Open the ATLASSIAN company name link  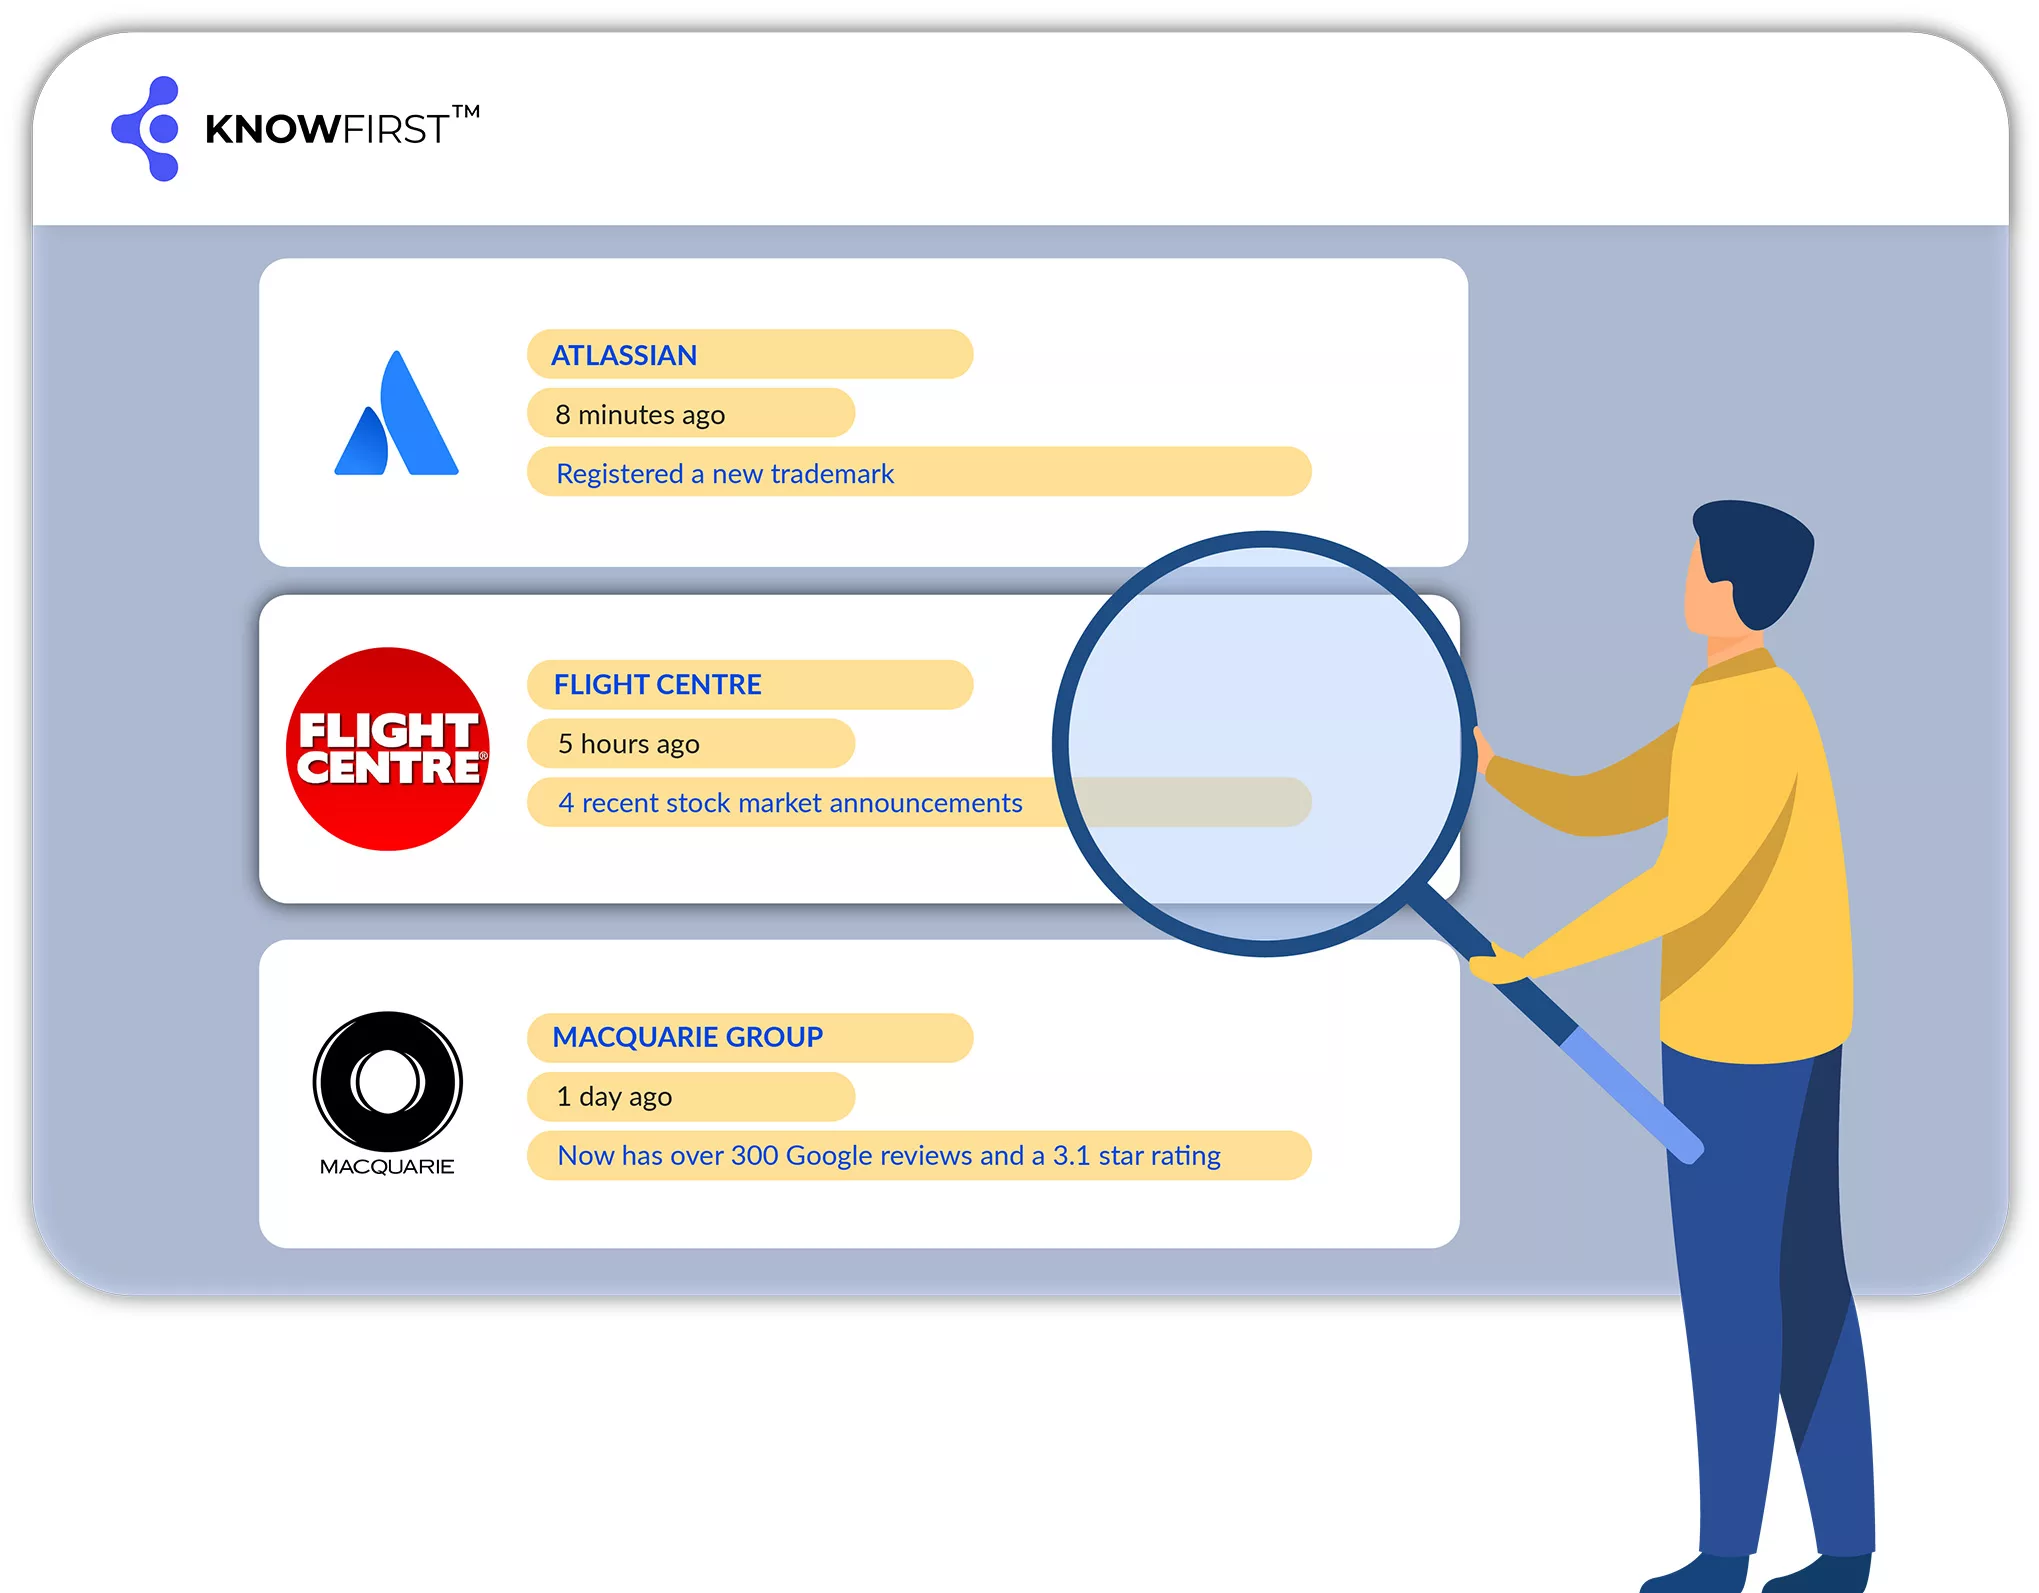click(624, 355)
